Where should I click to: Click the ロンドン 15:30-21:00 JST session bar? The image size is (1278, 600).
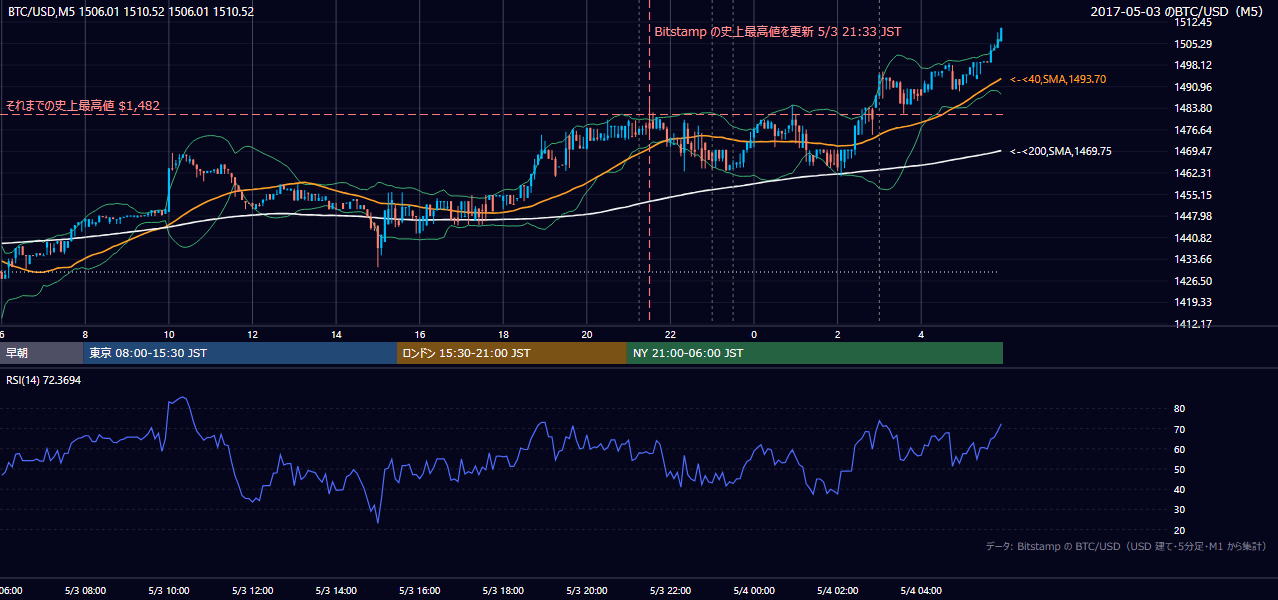coord(512,353)
